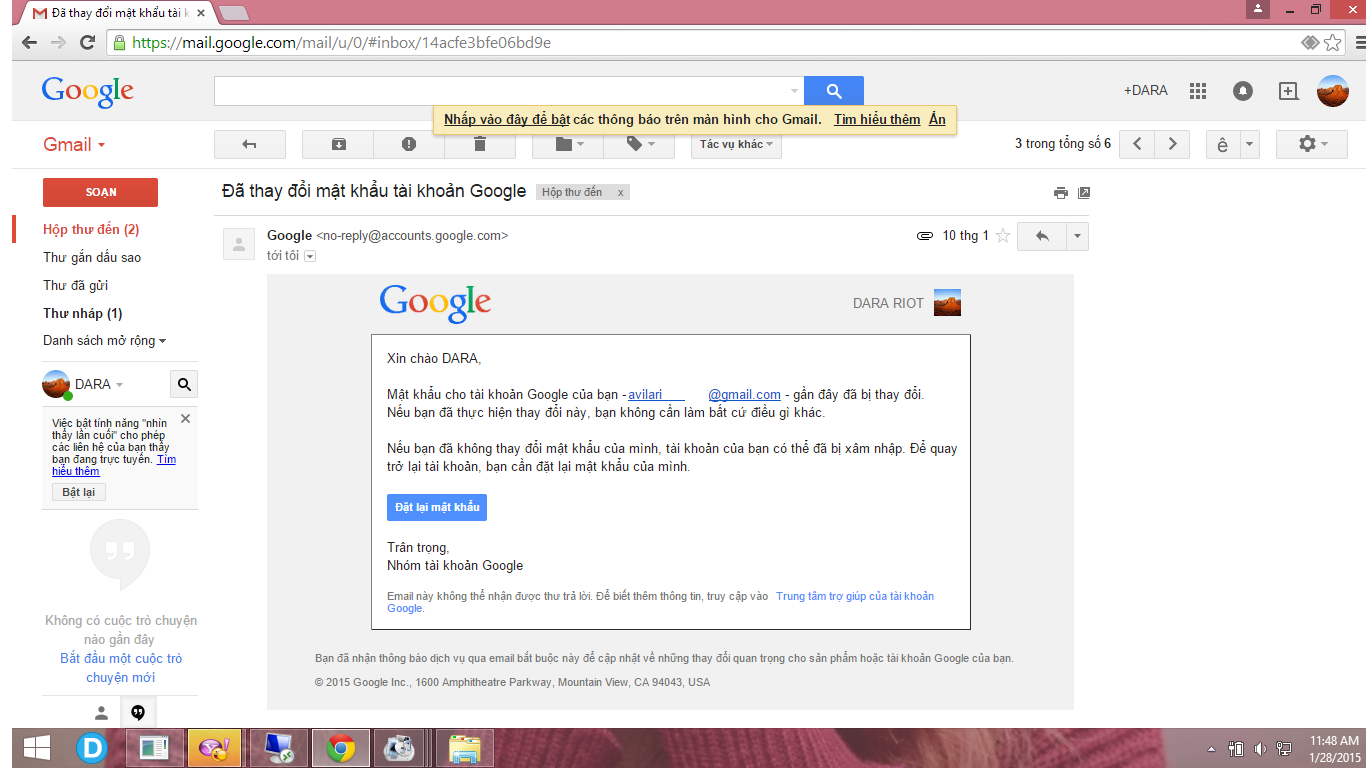This screenshot has height=768, width=1366.
Task: Click the 'Bật lại' button
Action: click(78, 492)
